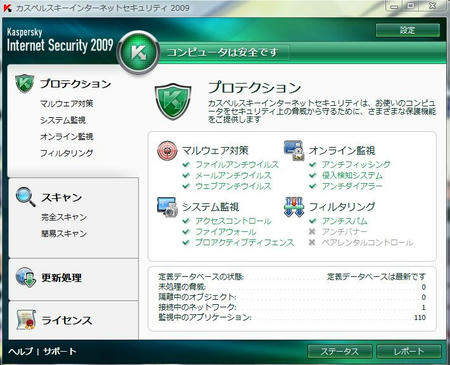Open the アンチスパム link

345,221
